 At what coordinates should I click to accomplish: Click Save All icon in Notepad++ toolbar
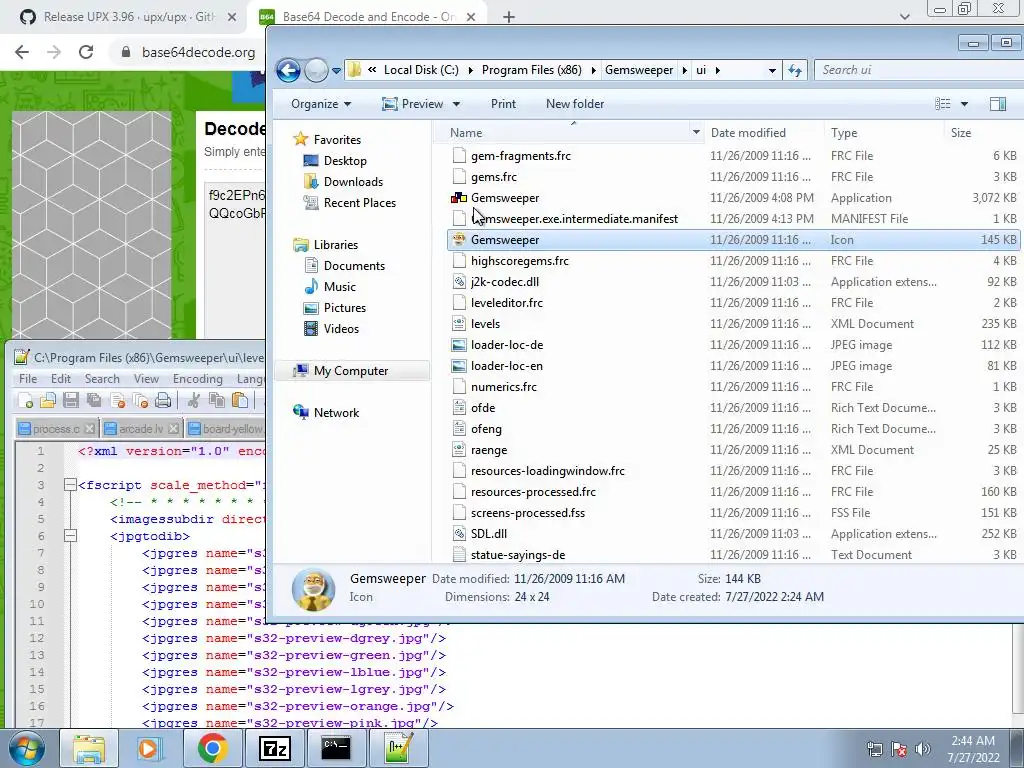point(94,400)
